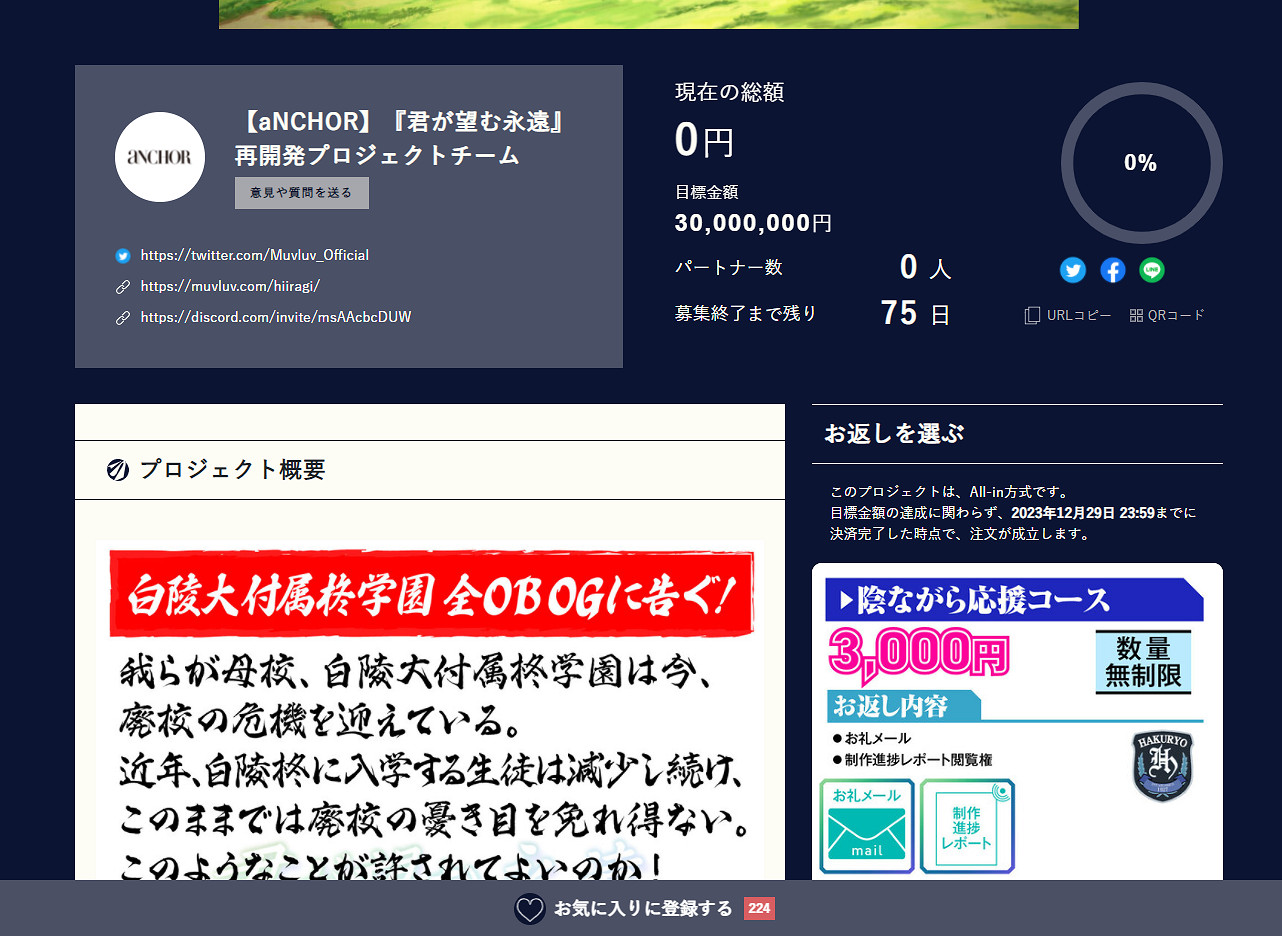Screen dimensions: 1282x936
Task: Open the QRコード display
Action: pos(1136,315)
